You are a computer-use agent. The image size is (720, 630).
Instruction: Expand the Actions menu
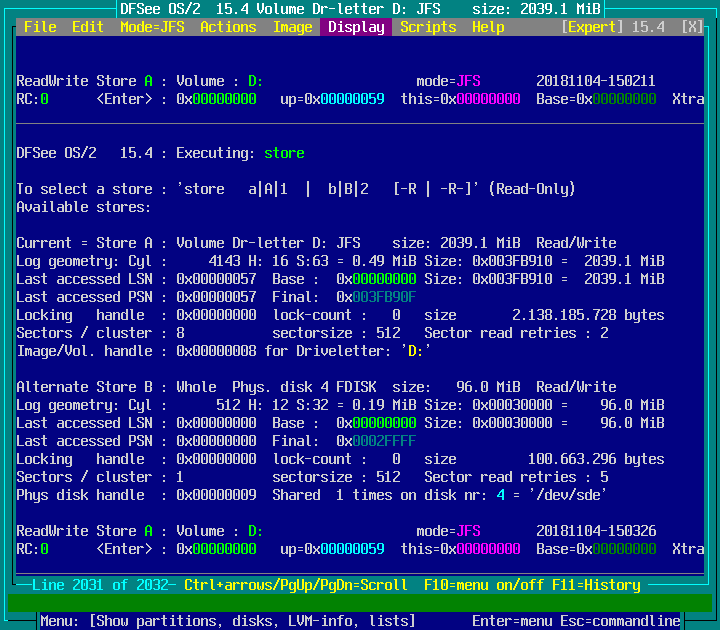point(228,27)
